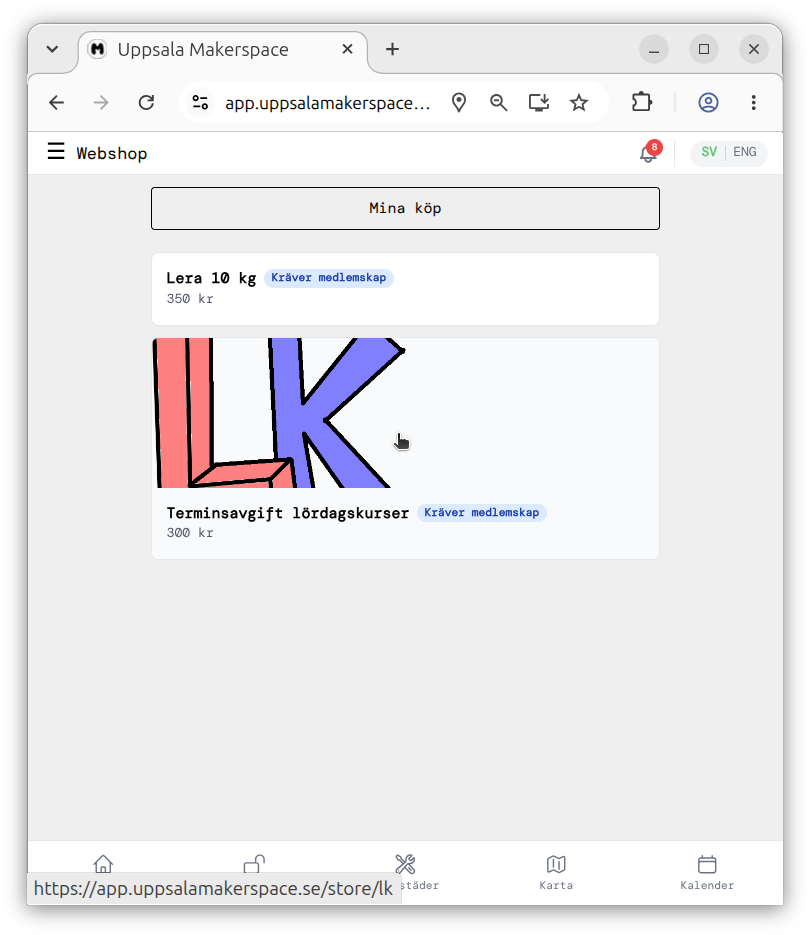
Task: Open the Chrome three-dot menu
Action: tap(753, 103)
